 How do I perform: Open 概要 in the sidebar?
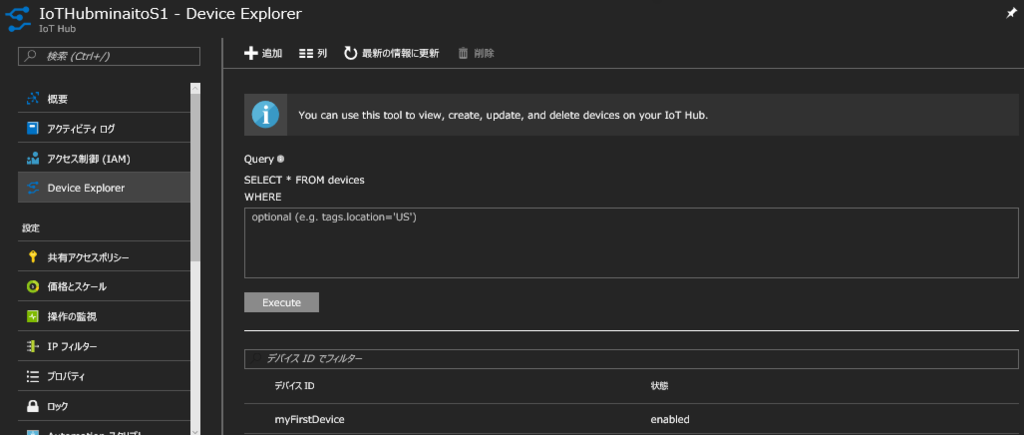coord(104,99)
